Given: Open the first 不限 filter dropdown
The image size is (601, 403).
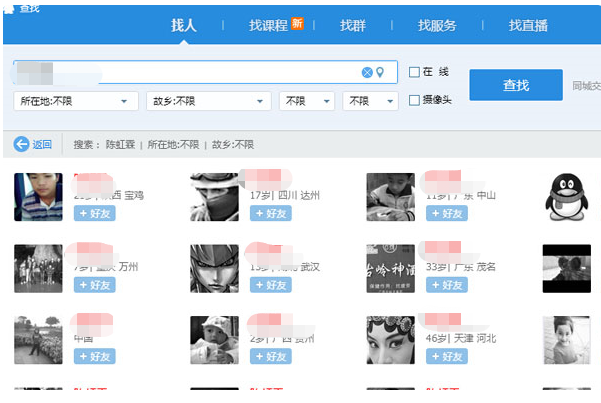Looking at the screenshot, I should [307, 101].
